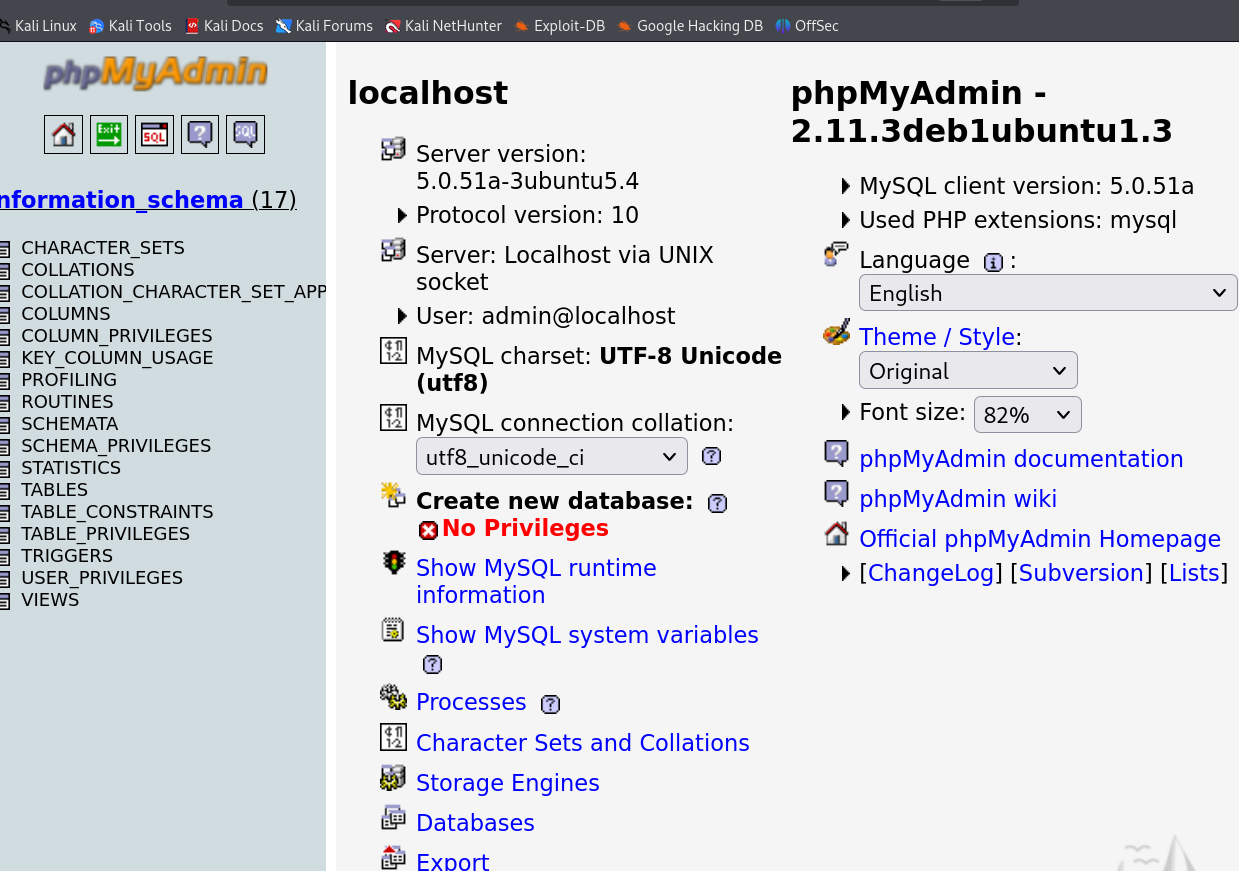This screenshot has width=1239, height=871.
Task: Select the COLLATIONS table in sidebar
Action: click(78, 270)
